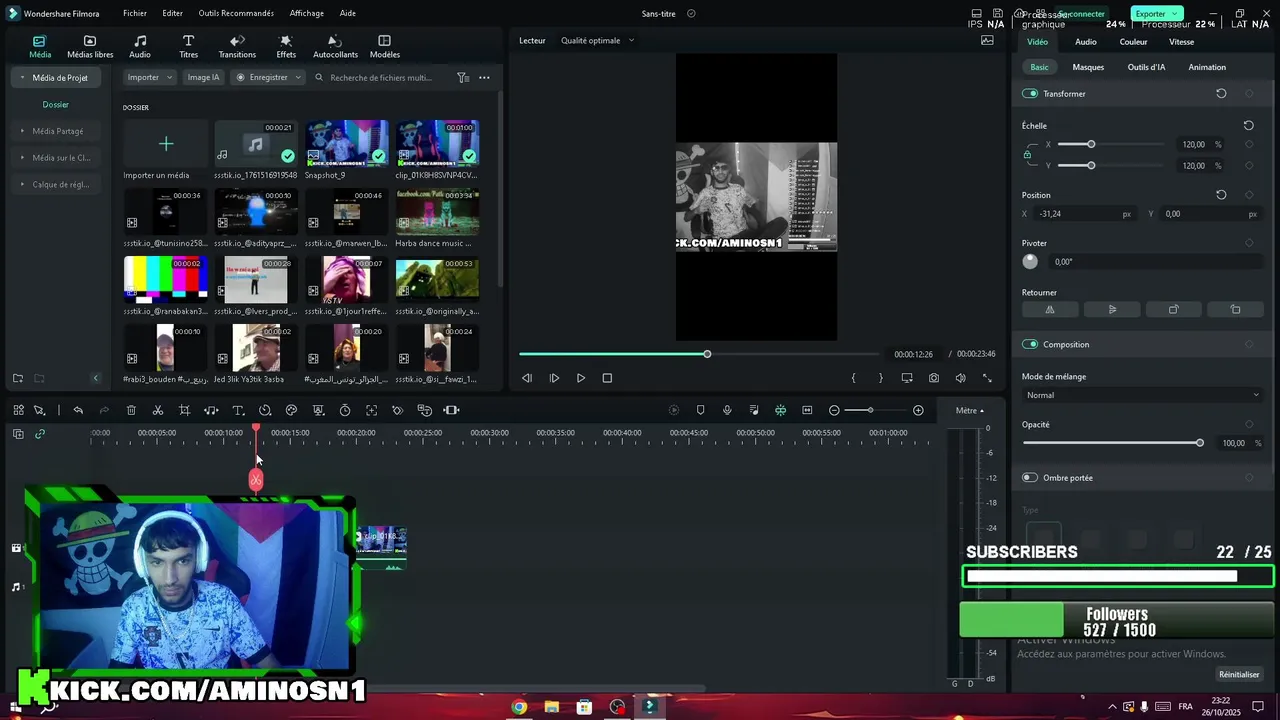The height and width of the screenshot is (720, 1280).
Task: Click the Importer un média tile
Action: click(x=166, y=150)
